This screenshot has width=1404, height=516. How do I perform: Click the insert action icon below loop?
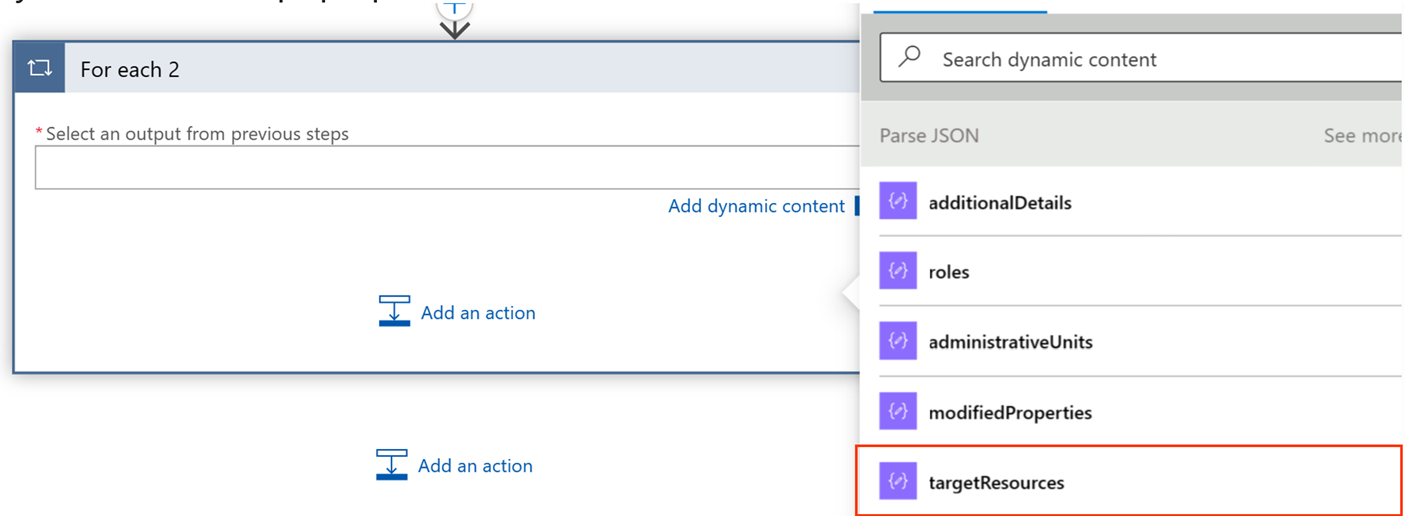(x=392, y=465)
